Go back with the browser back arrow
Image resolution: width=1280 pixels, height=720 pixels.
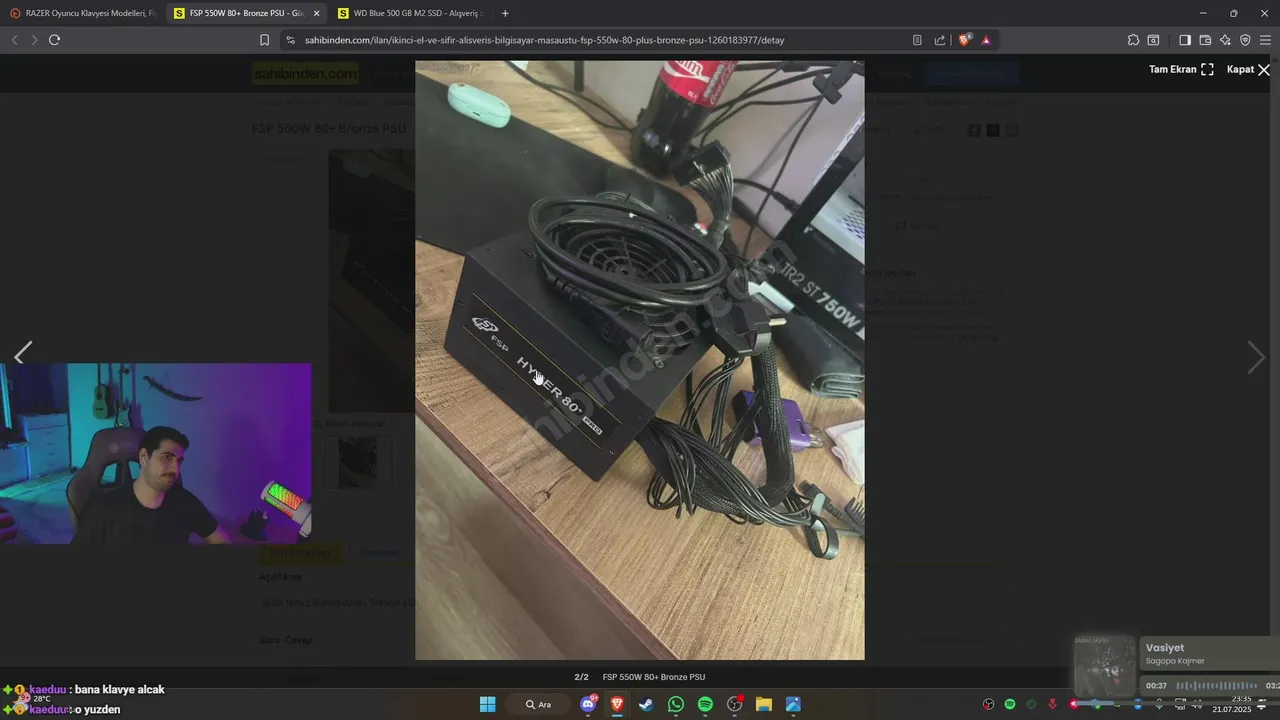click(x=14, y=40)
